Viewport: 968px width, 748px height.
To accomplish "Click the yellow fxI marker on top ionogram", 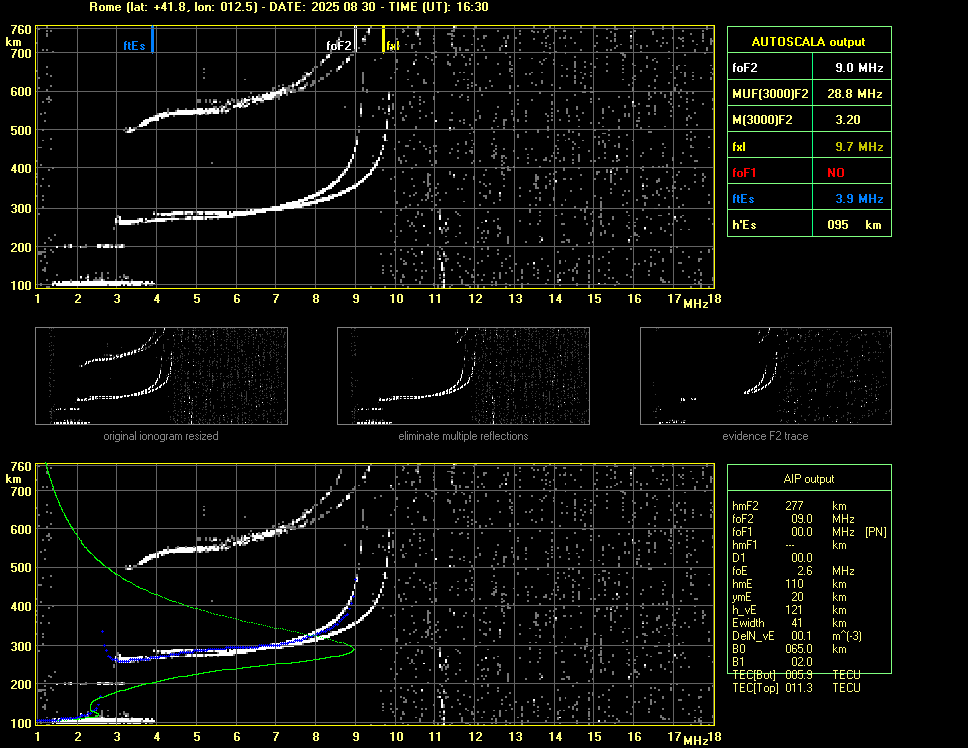I will point(383,39).
